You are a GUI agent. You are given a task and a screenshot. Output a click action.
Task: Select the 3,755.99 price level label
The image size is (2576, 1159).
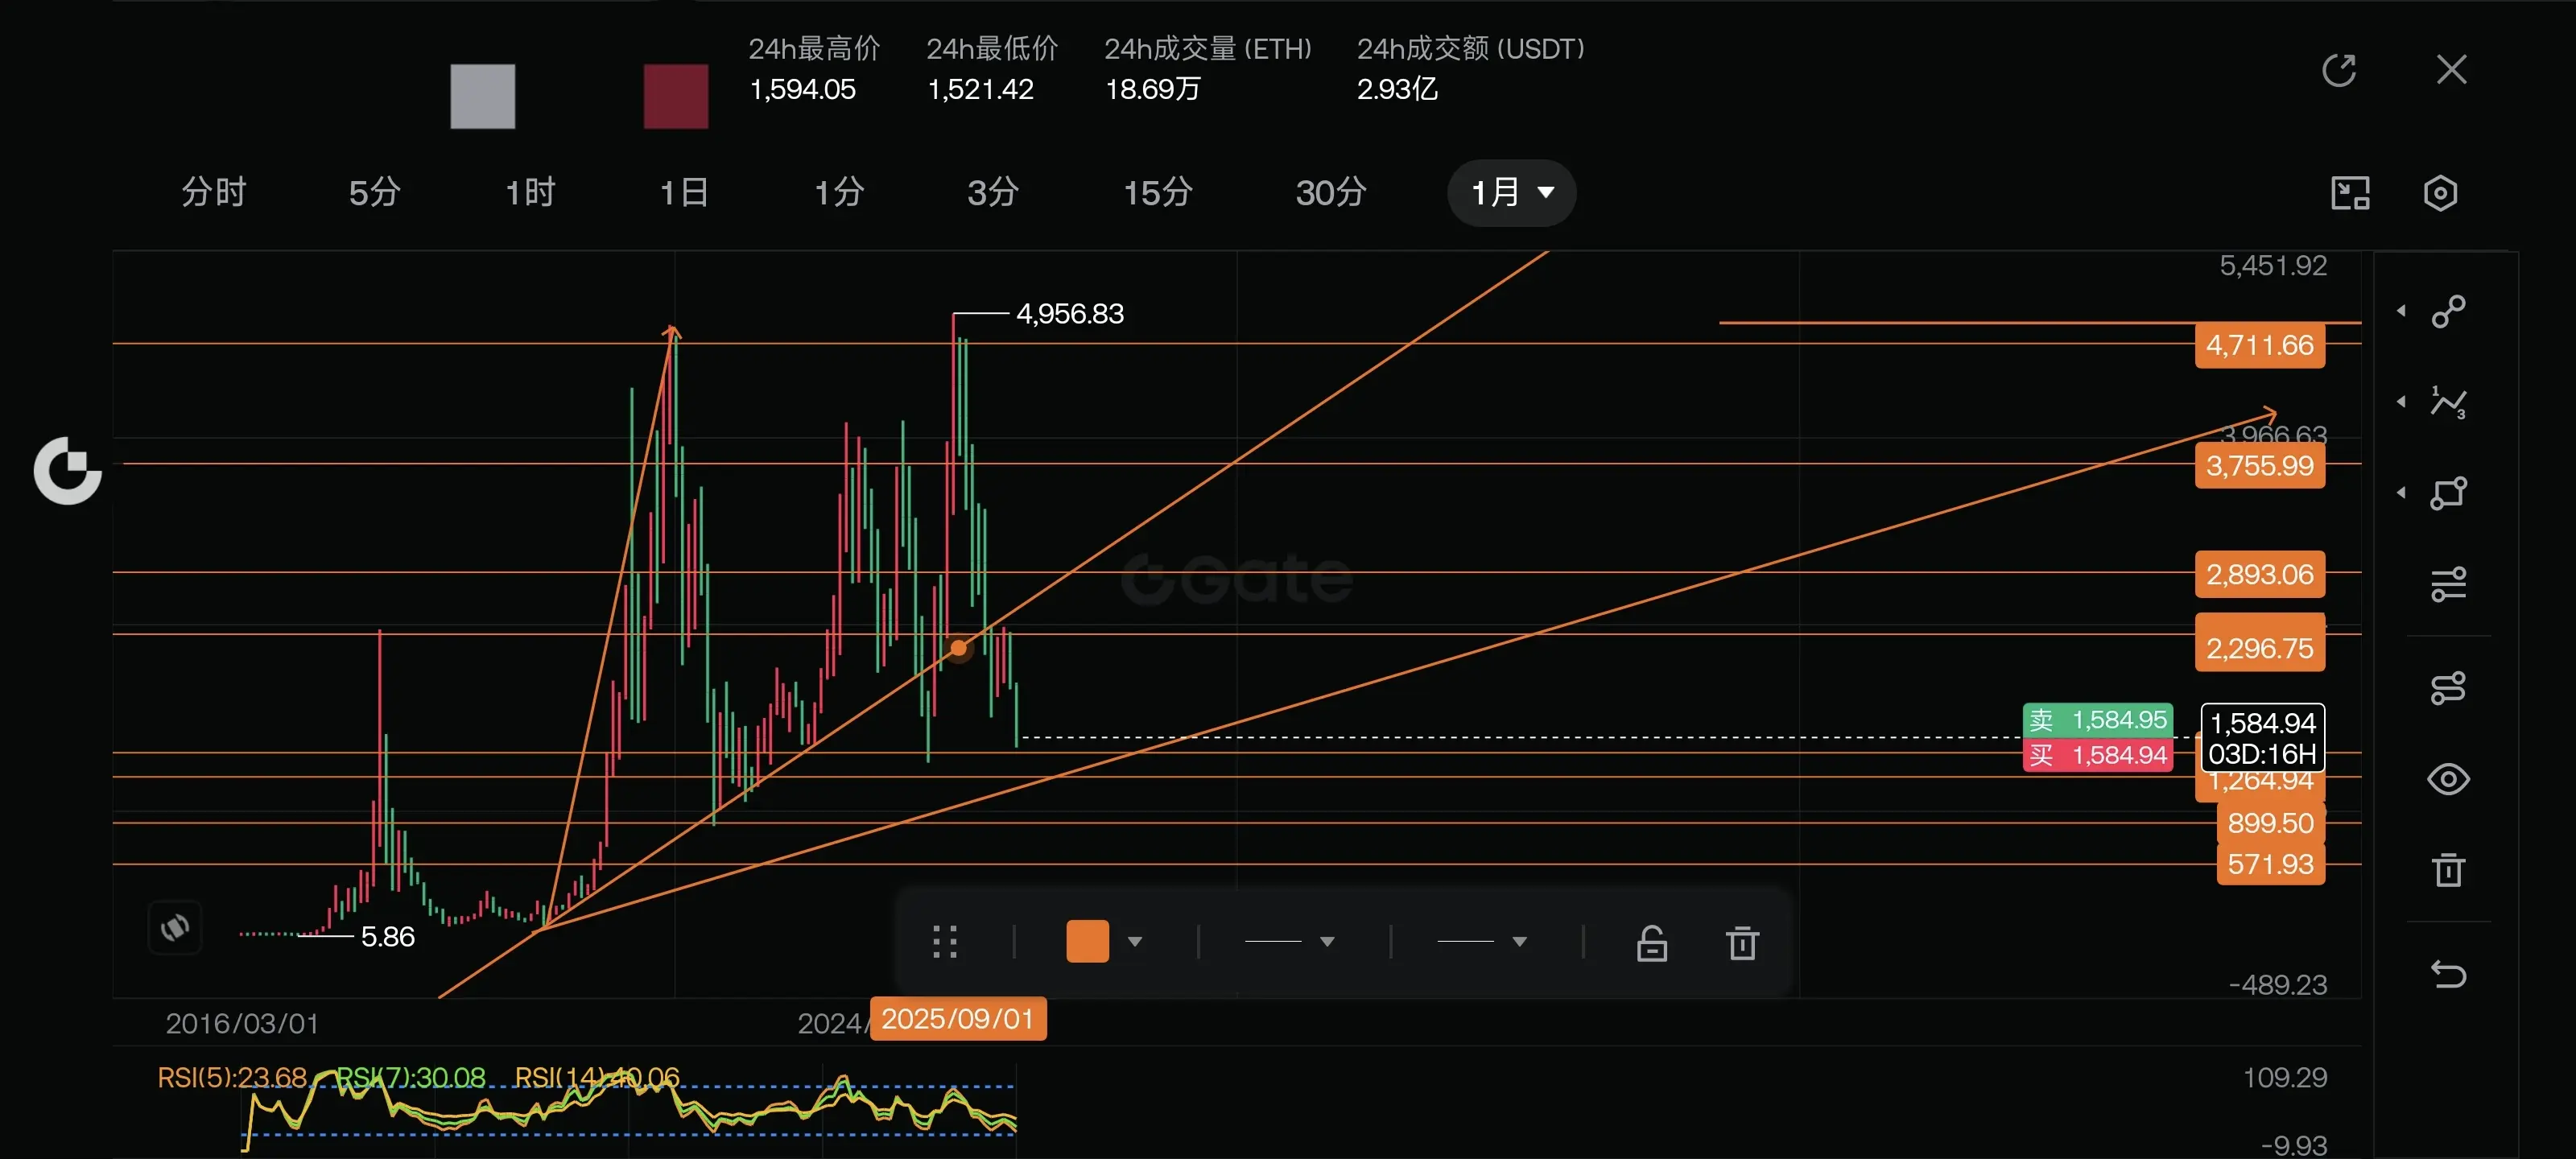[2259, 466]
